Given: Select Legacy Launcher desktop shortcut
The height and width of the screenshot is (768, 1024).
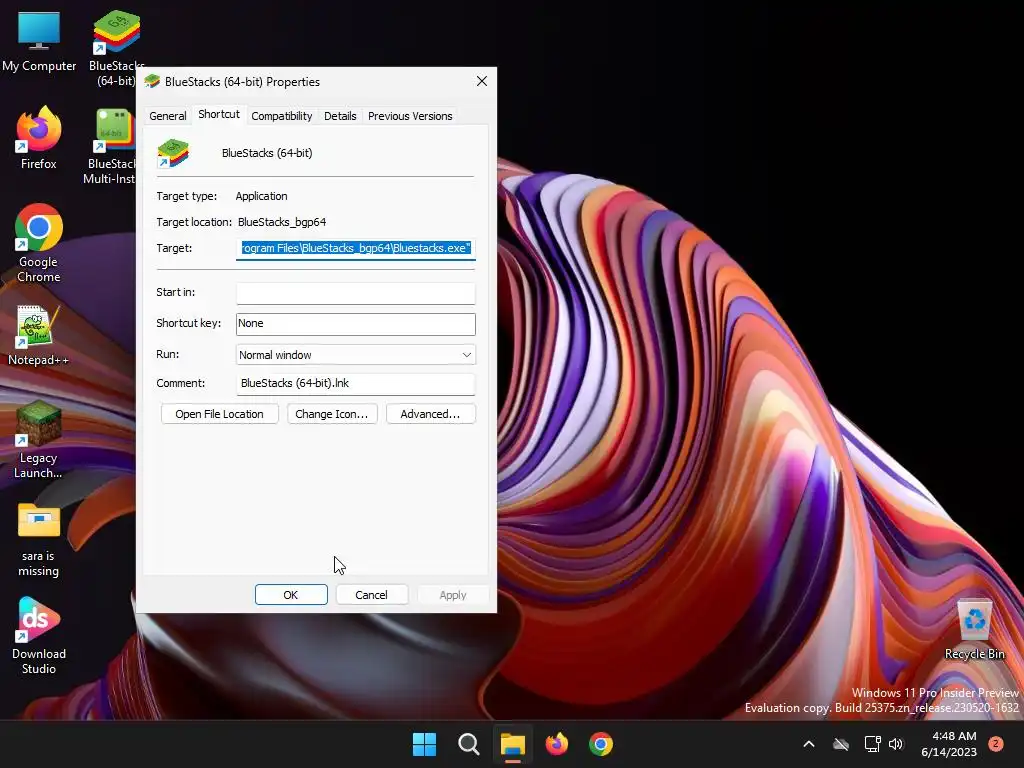Looking at the screenshot, I should tap(39, 440).
